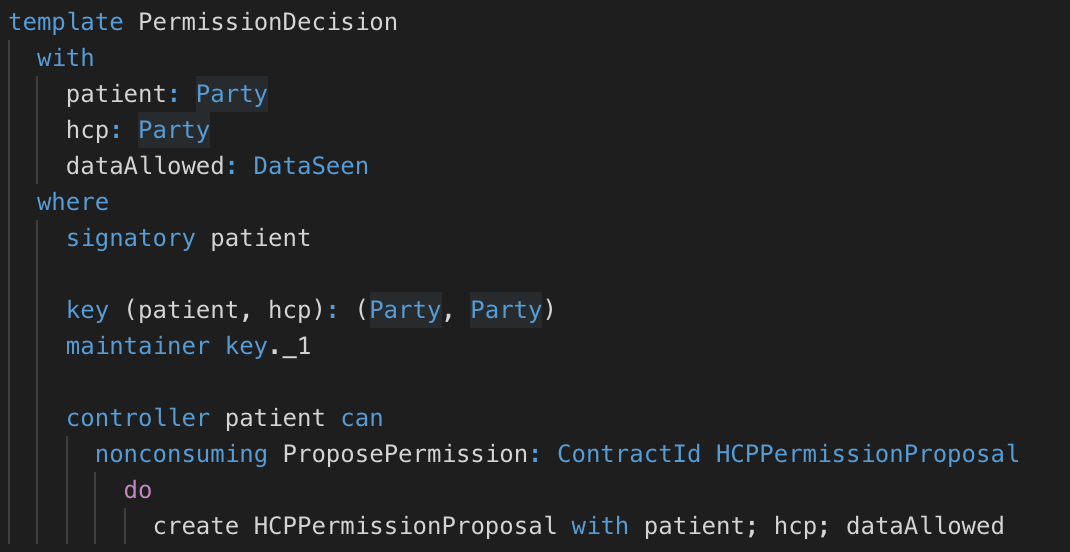Click the create keyword on last line
Image resolution: width=1070 pixels, height=552 pixels.
click(196, 526)
